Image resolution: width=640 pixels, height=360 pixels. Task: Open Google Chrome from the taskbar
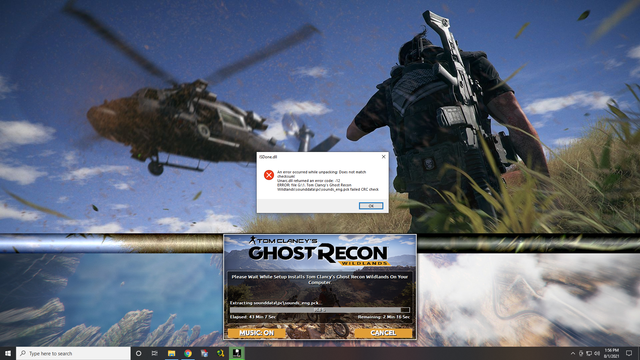(188, 353)
